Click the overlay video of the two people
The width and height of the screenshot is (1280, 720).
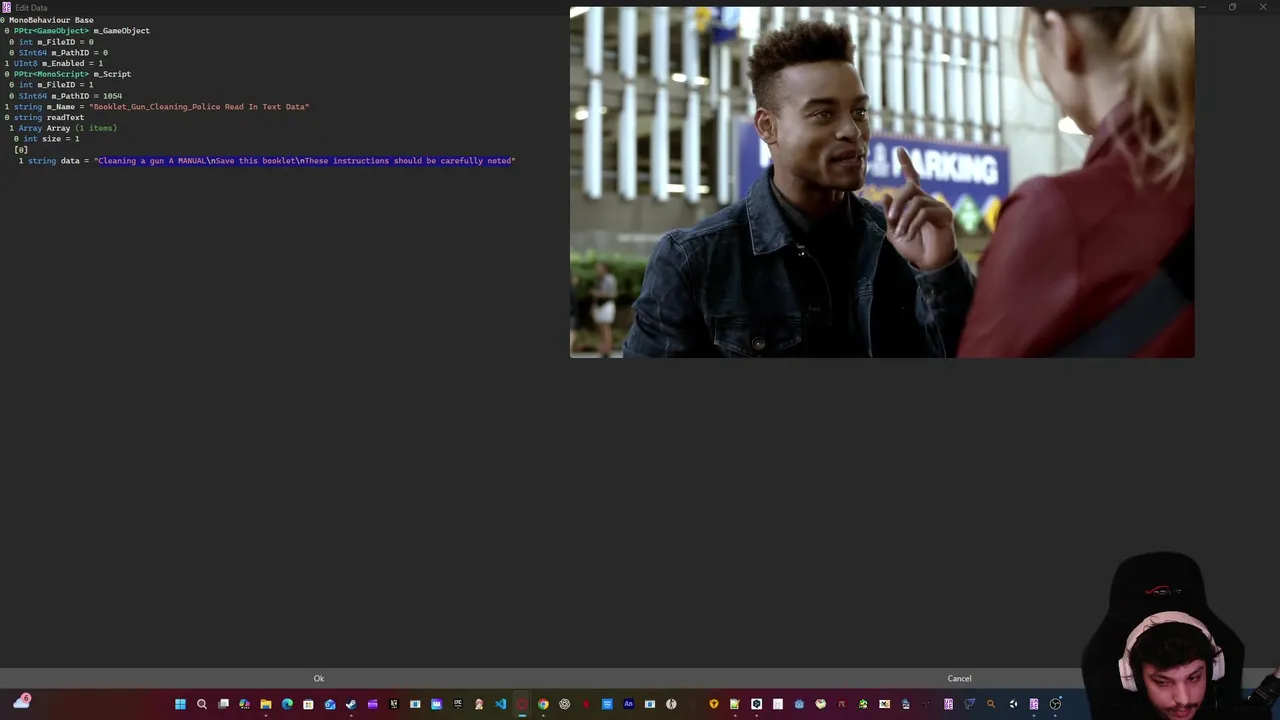(882, 182)
